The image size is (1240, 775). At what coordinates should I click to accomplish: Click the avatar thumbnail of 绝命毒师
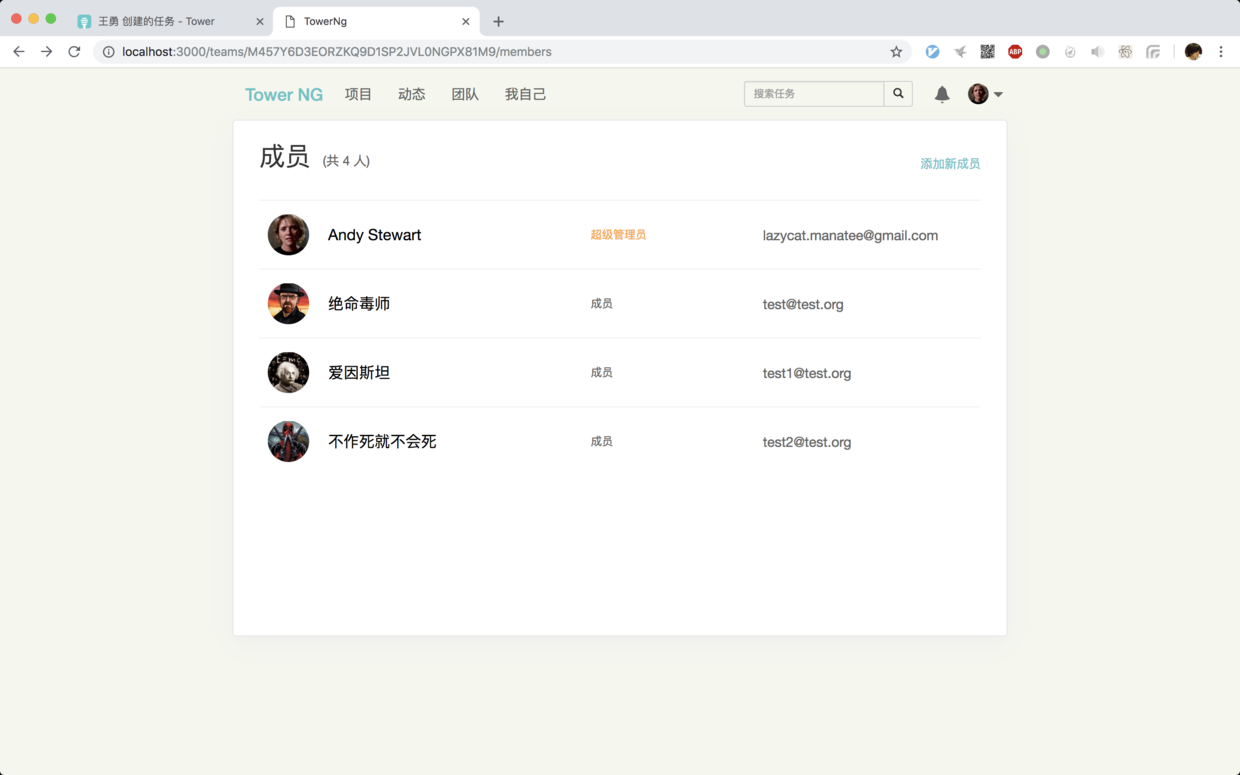288,304
